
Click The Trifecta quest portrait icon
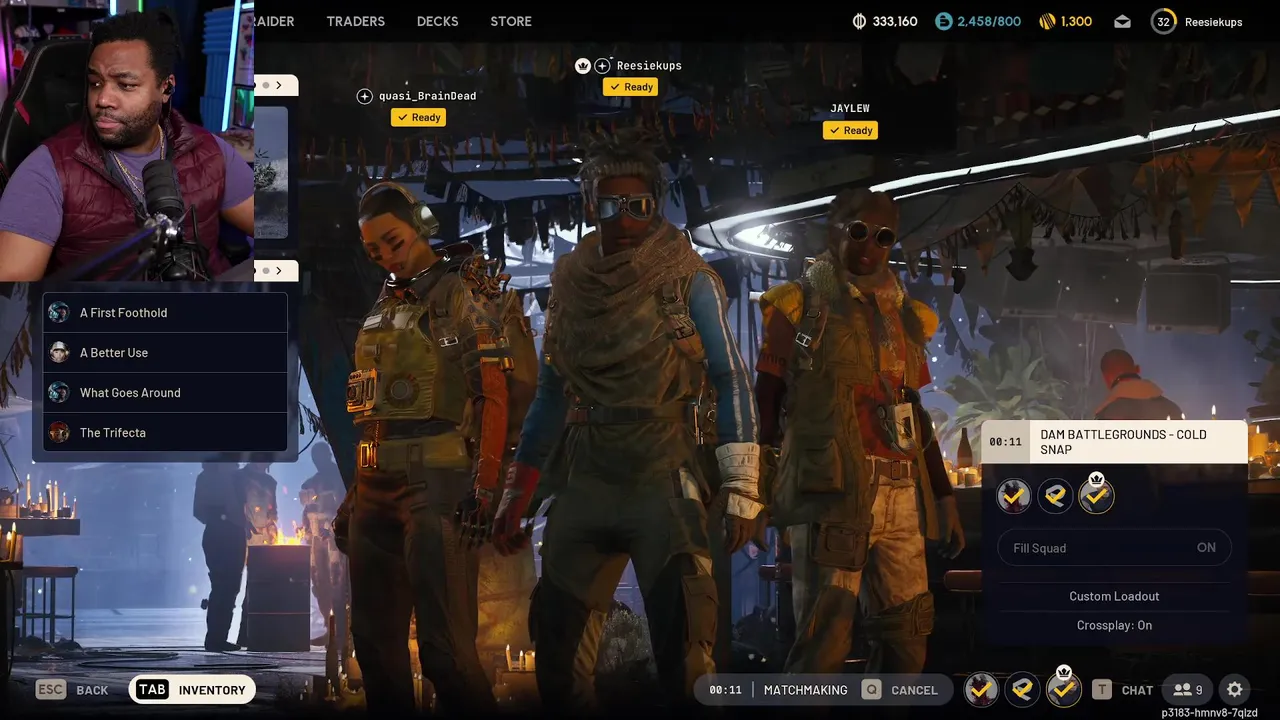pos(59,433)
